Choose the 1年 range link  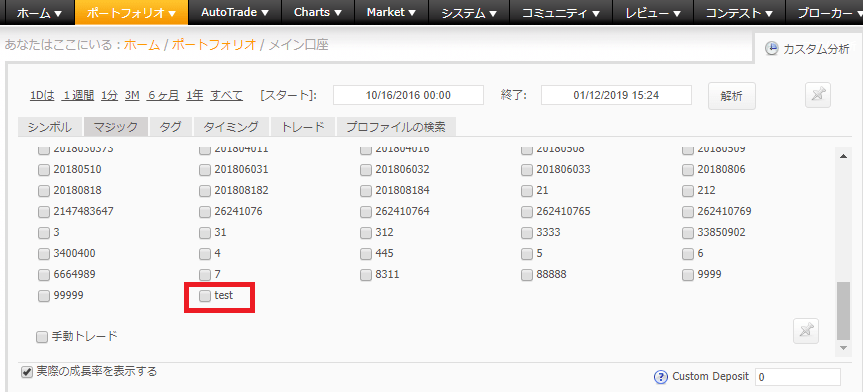point(195,95)
